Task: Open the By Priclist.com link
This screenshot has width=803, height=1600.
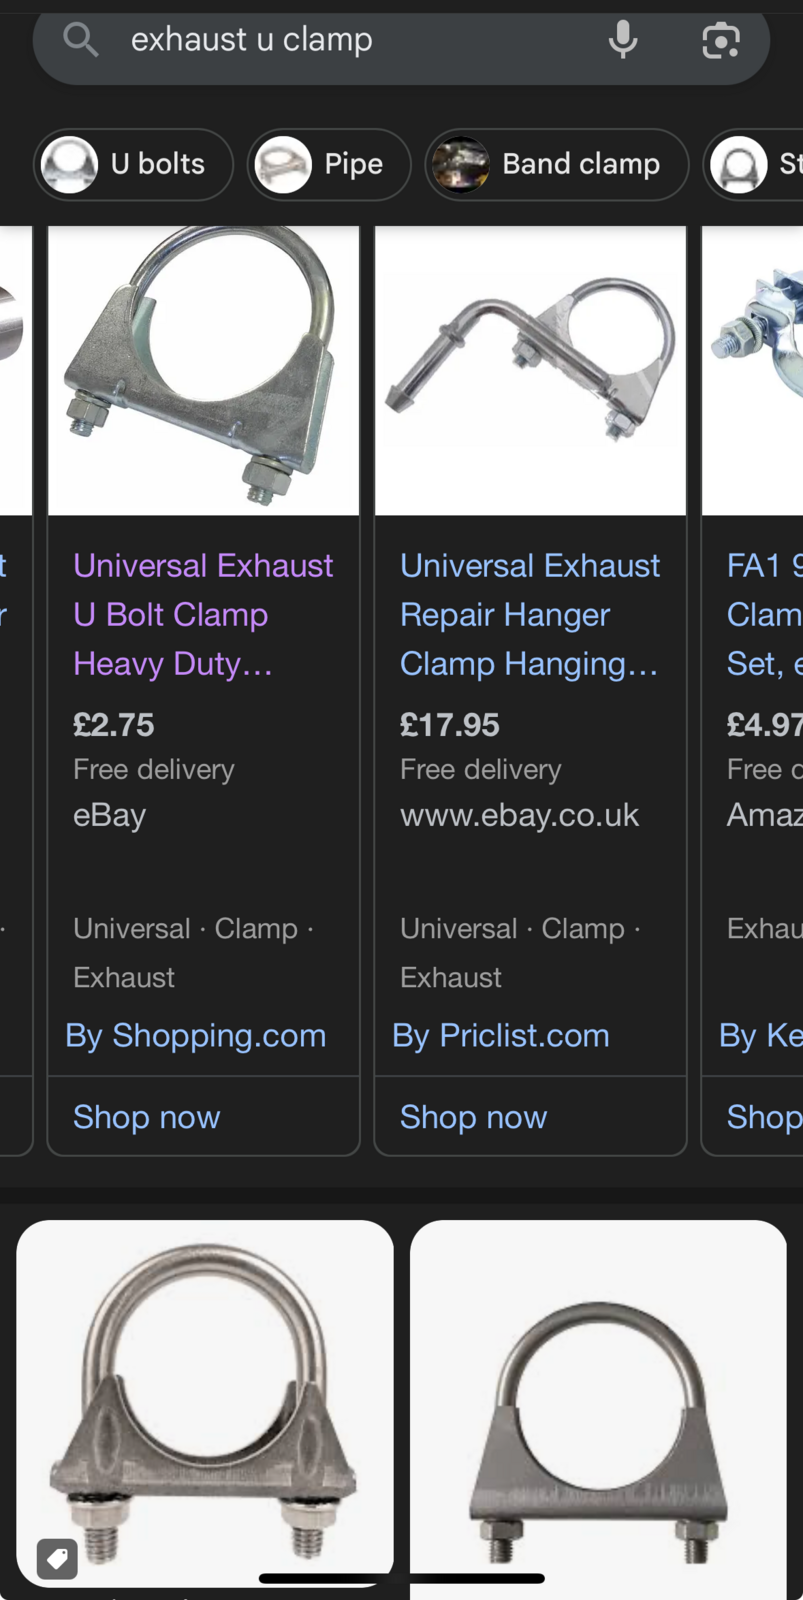Action: [x=501, y=1035]
